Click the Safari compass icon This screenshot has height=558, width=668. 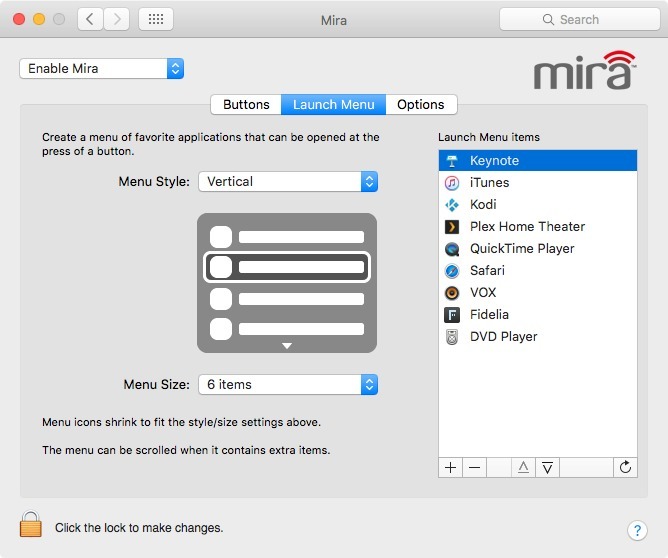pyautogui.click(x=452, y=271)
